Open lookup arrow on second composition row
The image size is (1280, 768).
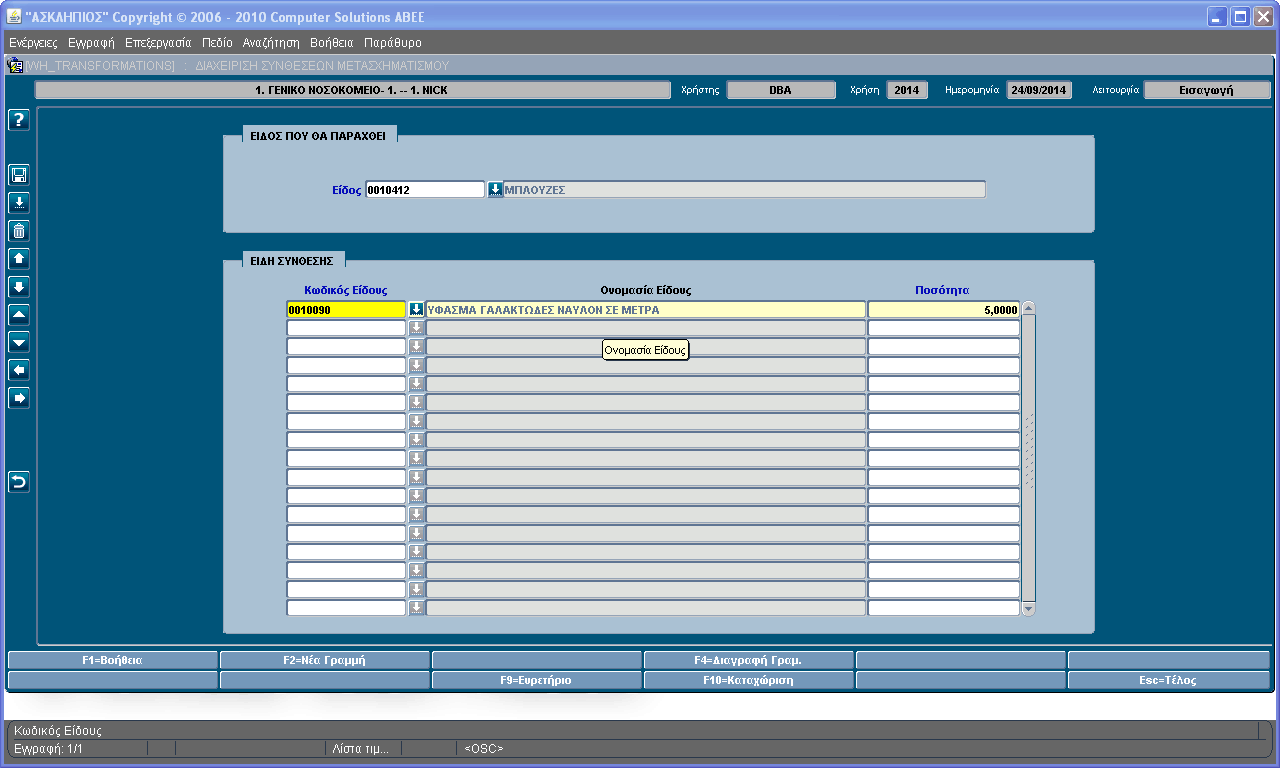coord(416,328)
